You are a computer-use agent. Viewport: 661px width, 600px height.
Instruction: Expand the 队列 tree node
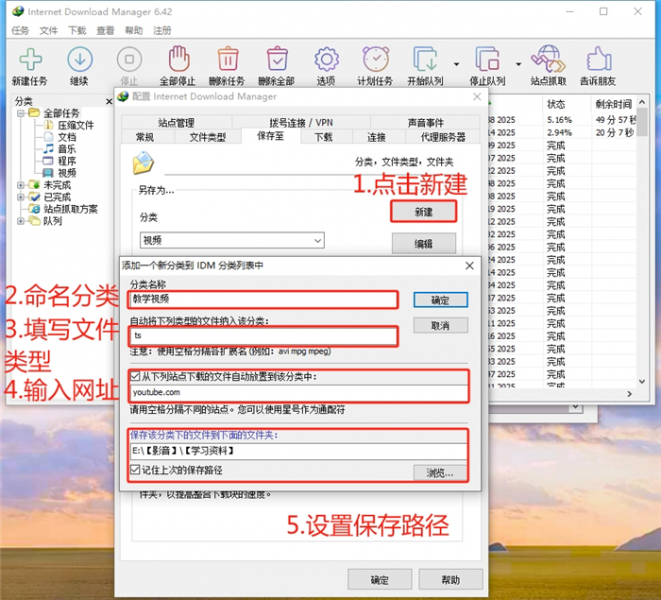point(20,221)
